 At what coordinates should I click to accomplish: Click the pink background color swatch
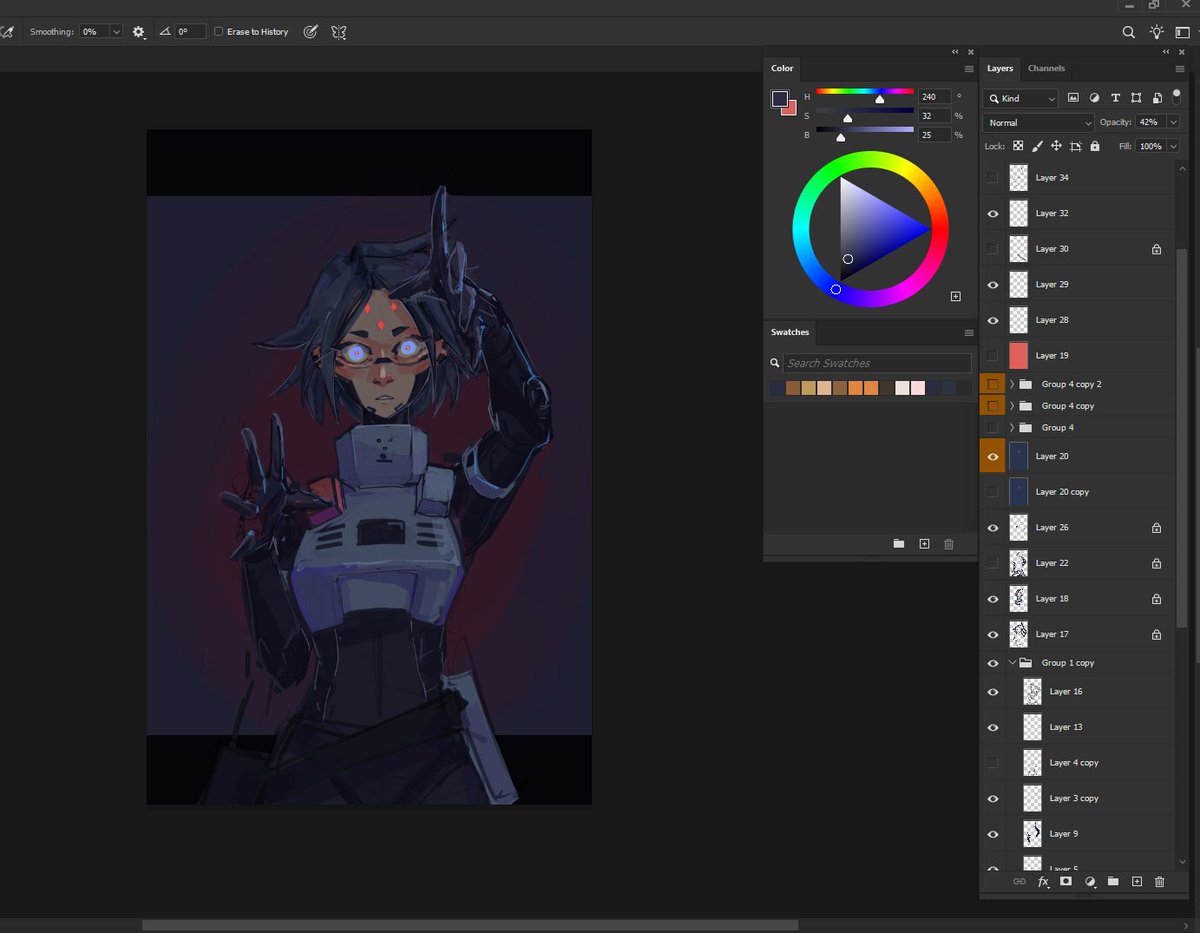[791, 109]
